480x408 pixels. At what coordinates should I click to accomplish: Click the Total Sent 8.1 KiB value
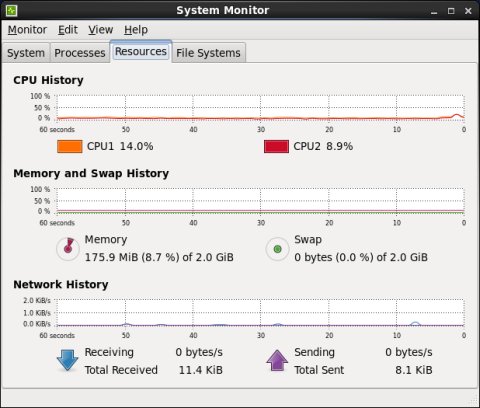click(414, 370)
